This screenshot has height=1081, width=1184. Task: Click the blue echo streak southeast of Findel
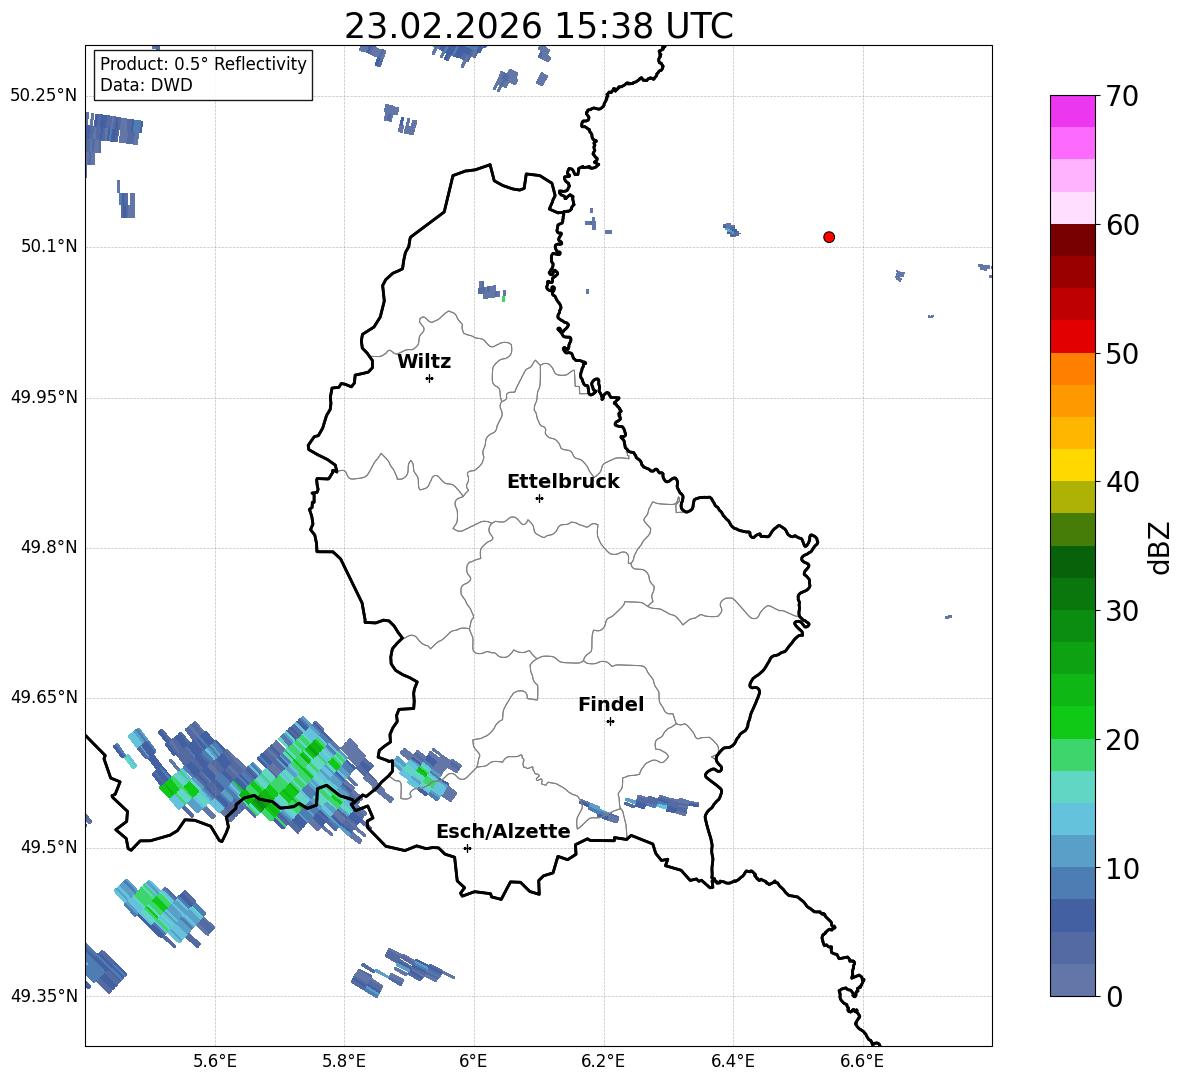(x=661, y=804)
